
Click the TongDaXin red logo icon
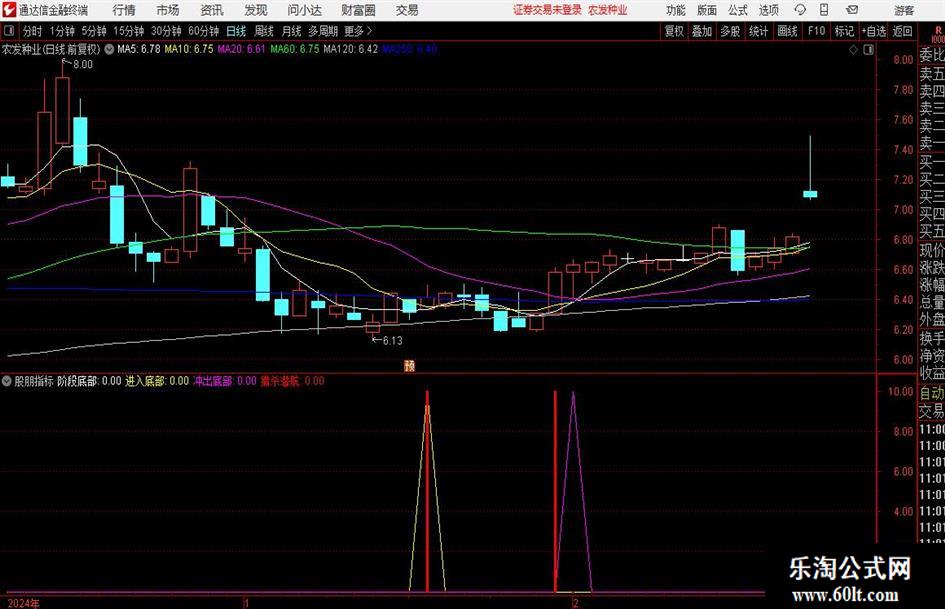[x=9, y=10]
